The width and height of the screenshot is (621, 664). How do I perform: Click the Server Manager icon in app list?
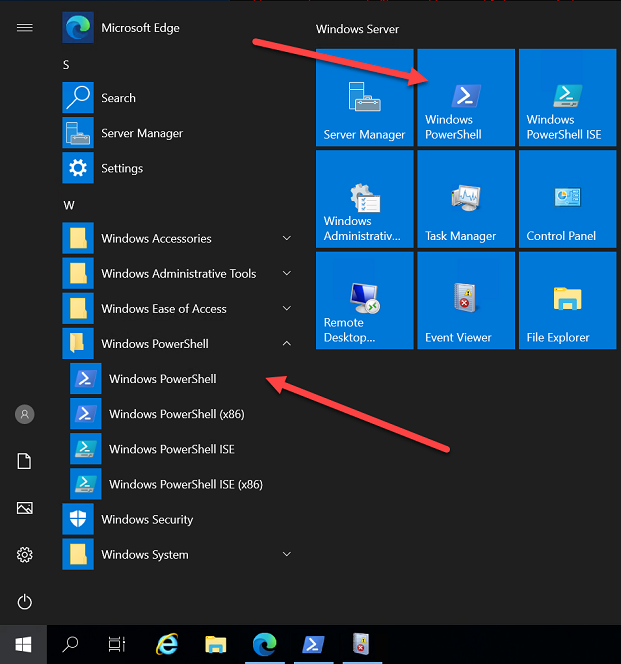(x=78, y=133)
